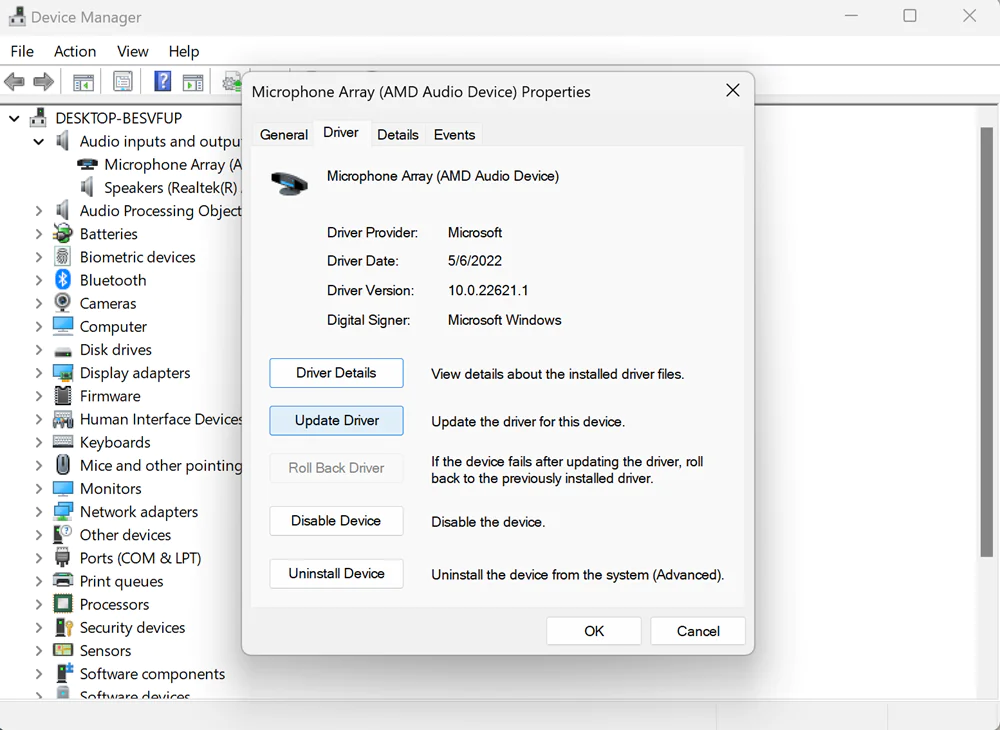Click the Properties sheet toolbar icon
Screen dimensions: 1000x730
click(122, 82)
